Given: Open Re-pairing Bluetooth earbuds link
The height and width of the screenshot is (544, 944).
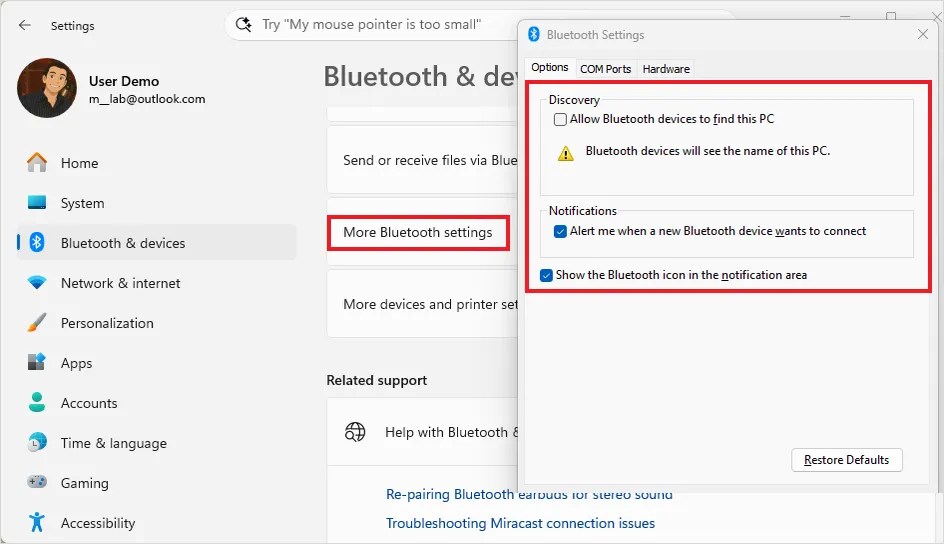Looking at the screenshot, I should pyautogui.click(x=529, y=494).
